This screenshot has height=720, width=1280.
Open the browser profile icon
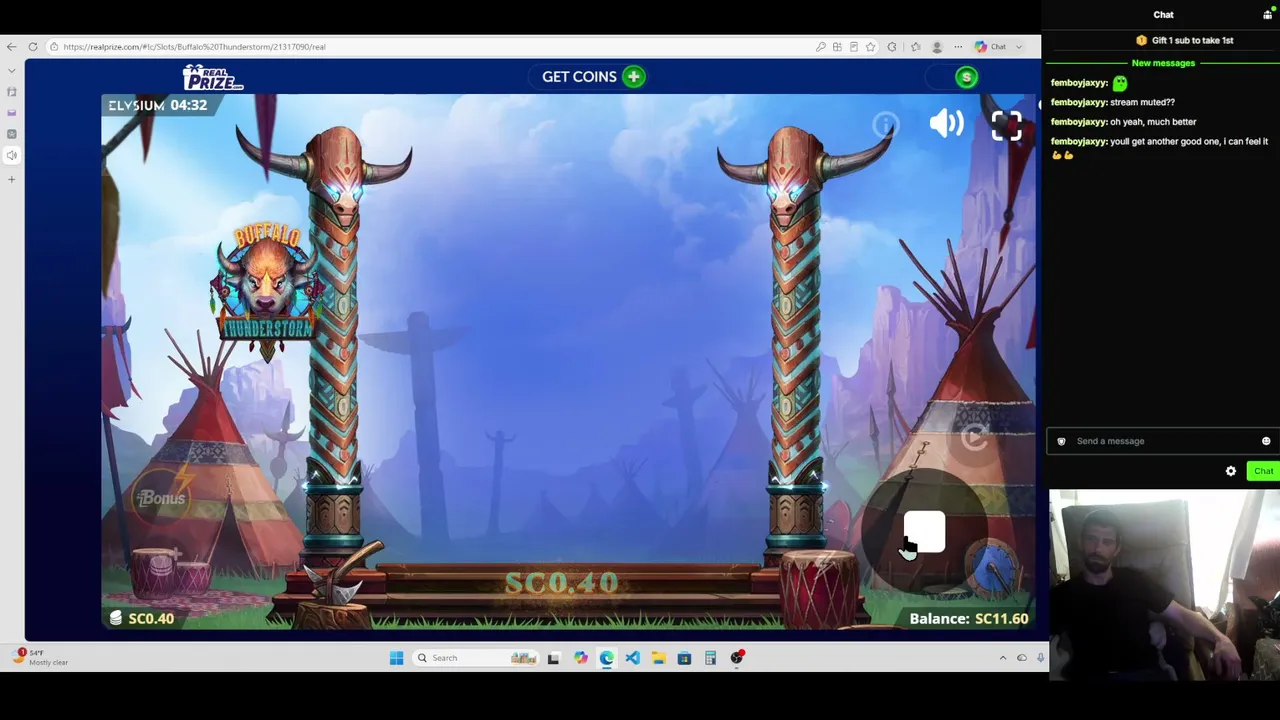[x=937, y=46]
